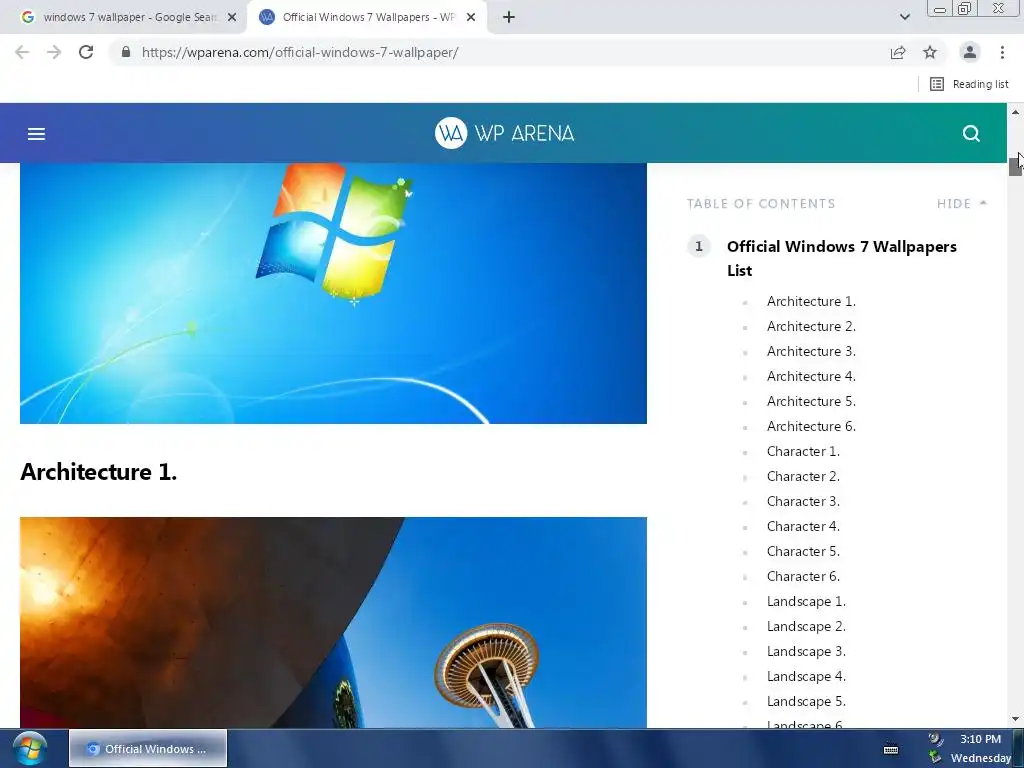Click the Architecture 1. heading text
1024x768 pixels.
point(99,472)
